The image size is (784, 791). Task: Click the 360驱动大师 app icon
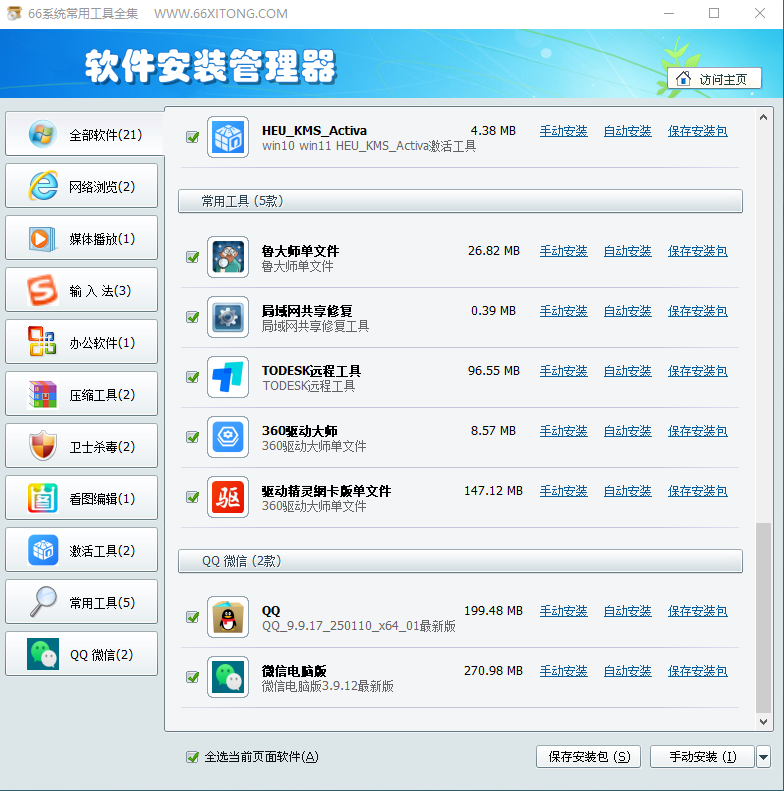click(x=228, y=437)
